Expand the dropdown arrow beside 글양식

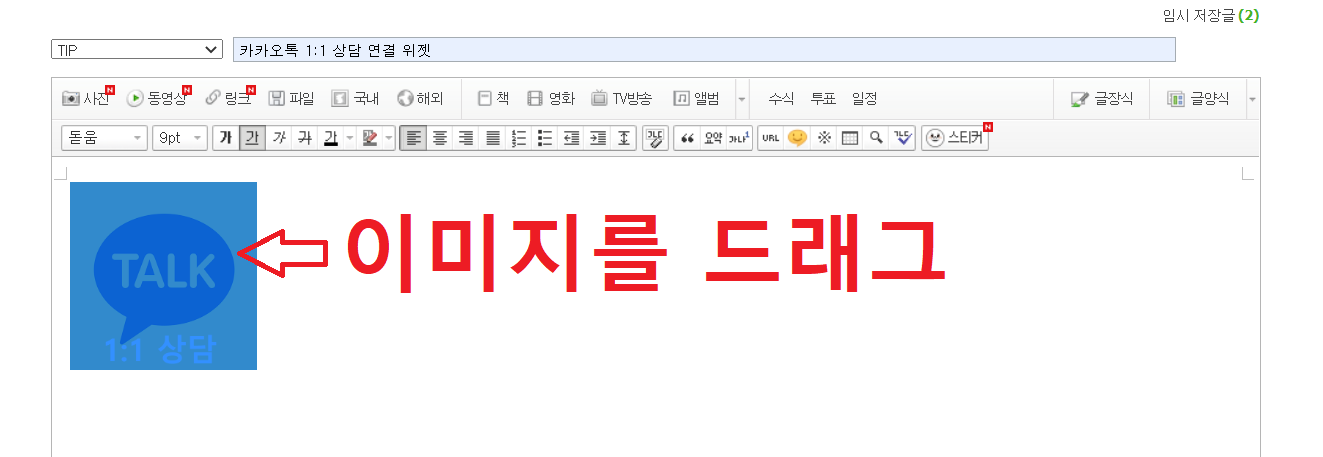tap(1252, 99)
